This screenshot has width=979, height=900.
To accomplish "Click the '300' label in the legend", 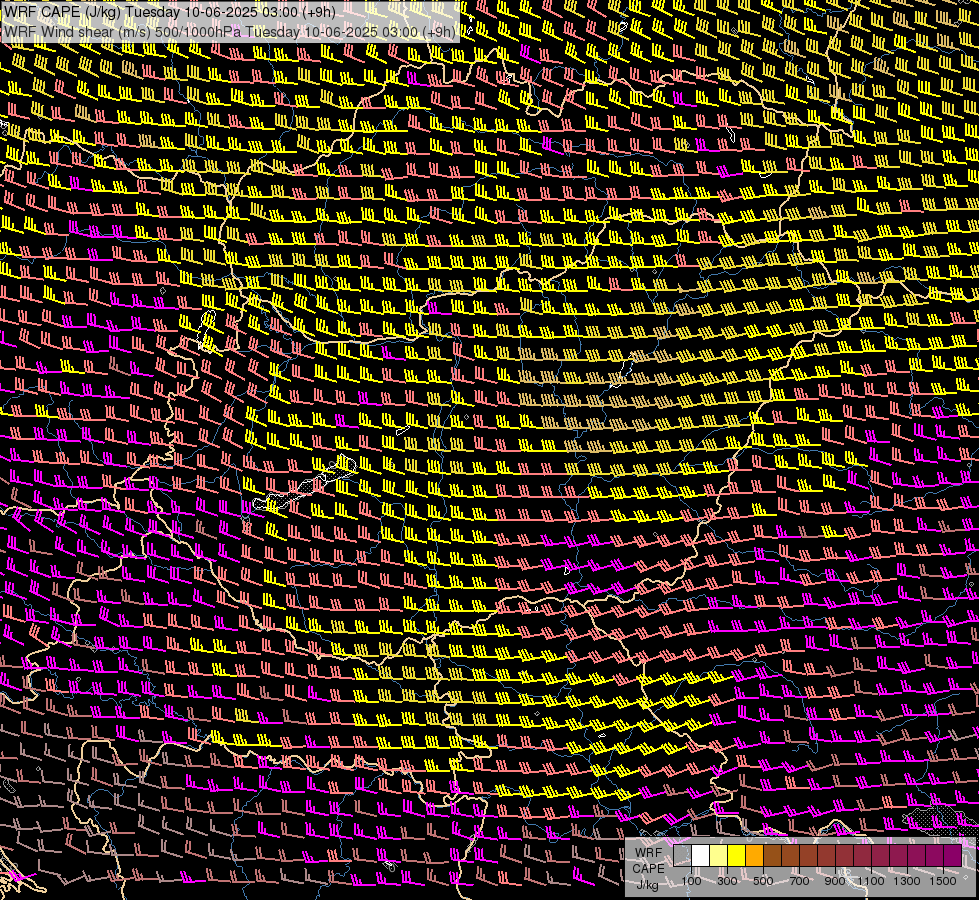I will [727, 881].
